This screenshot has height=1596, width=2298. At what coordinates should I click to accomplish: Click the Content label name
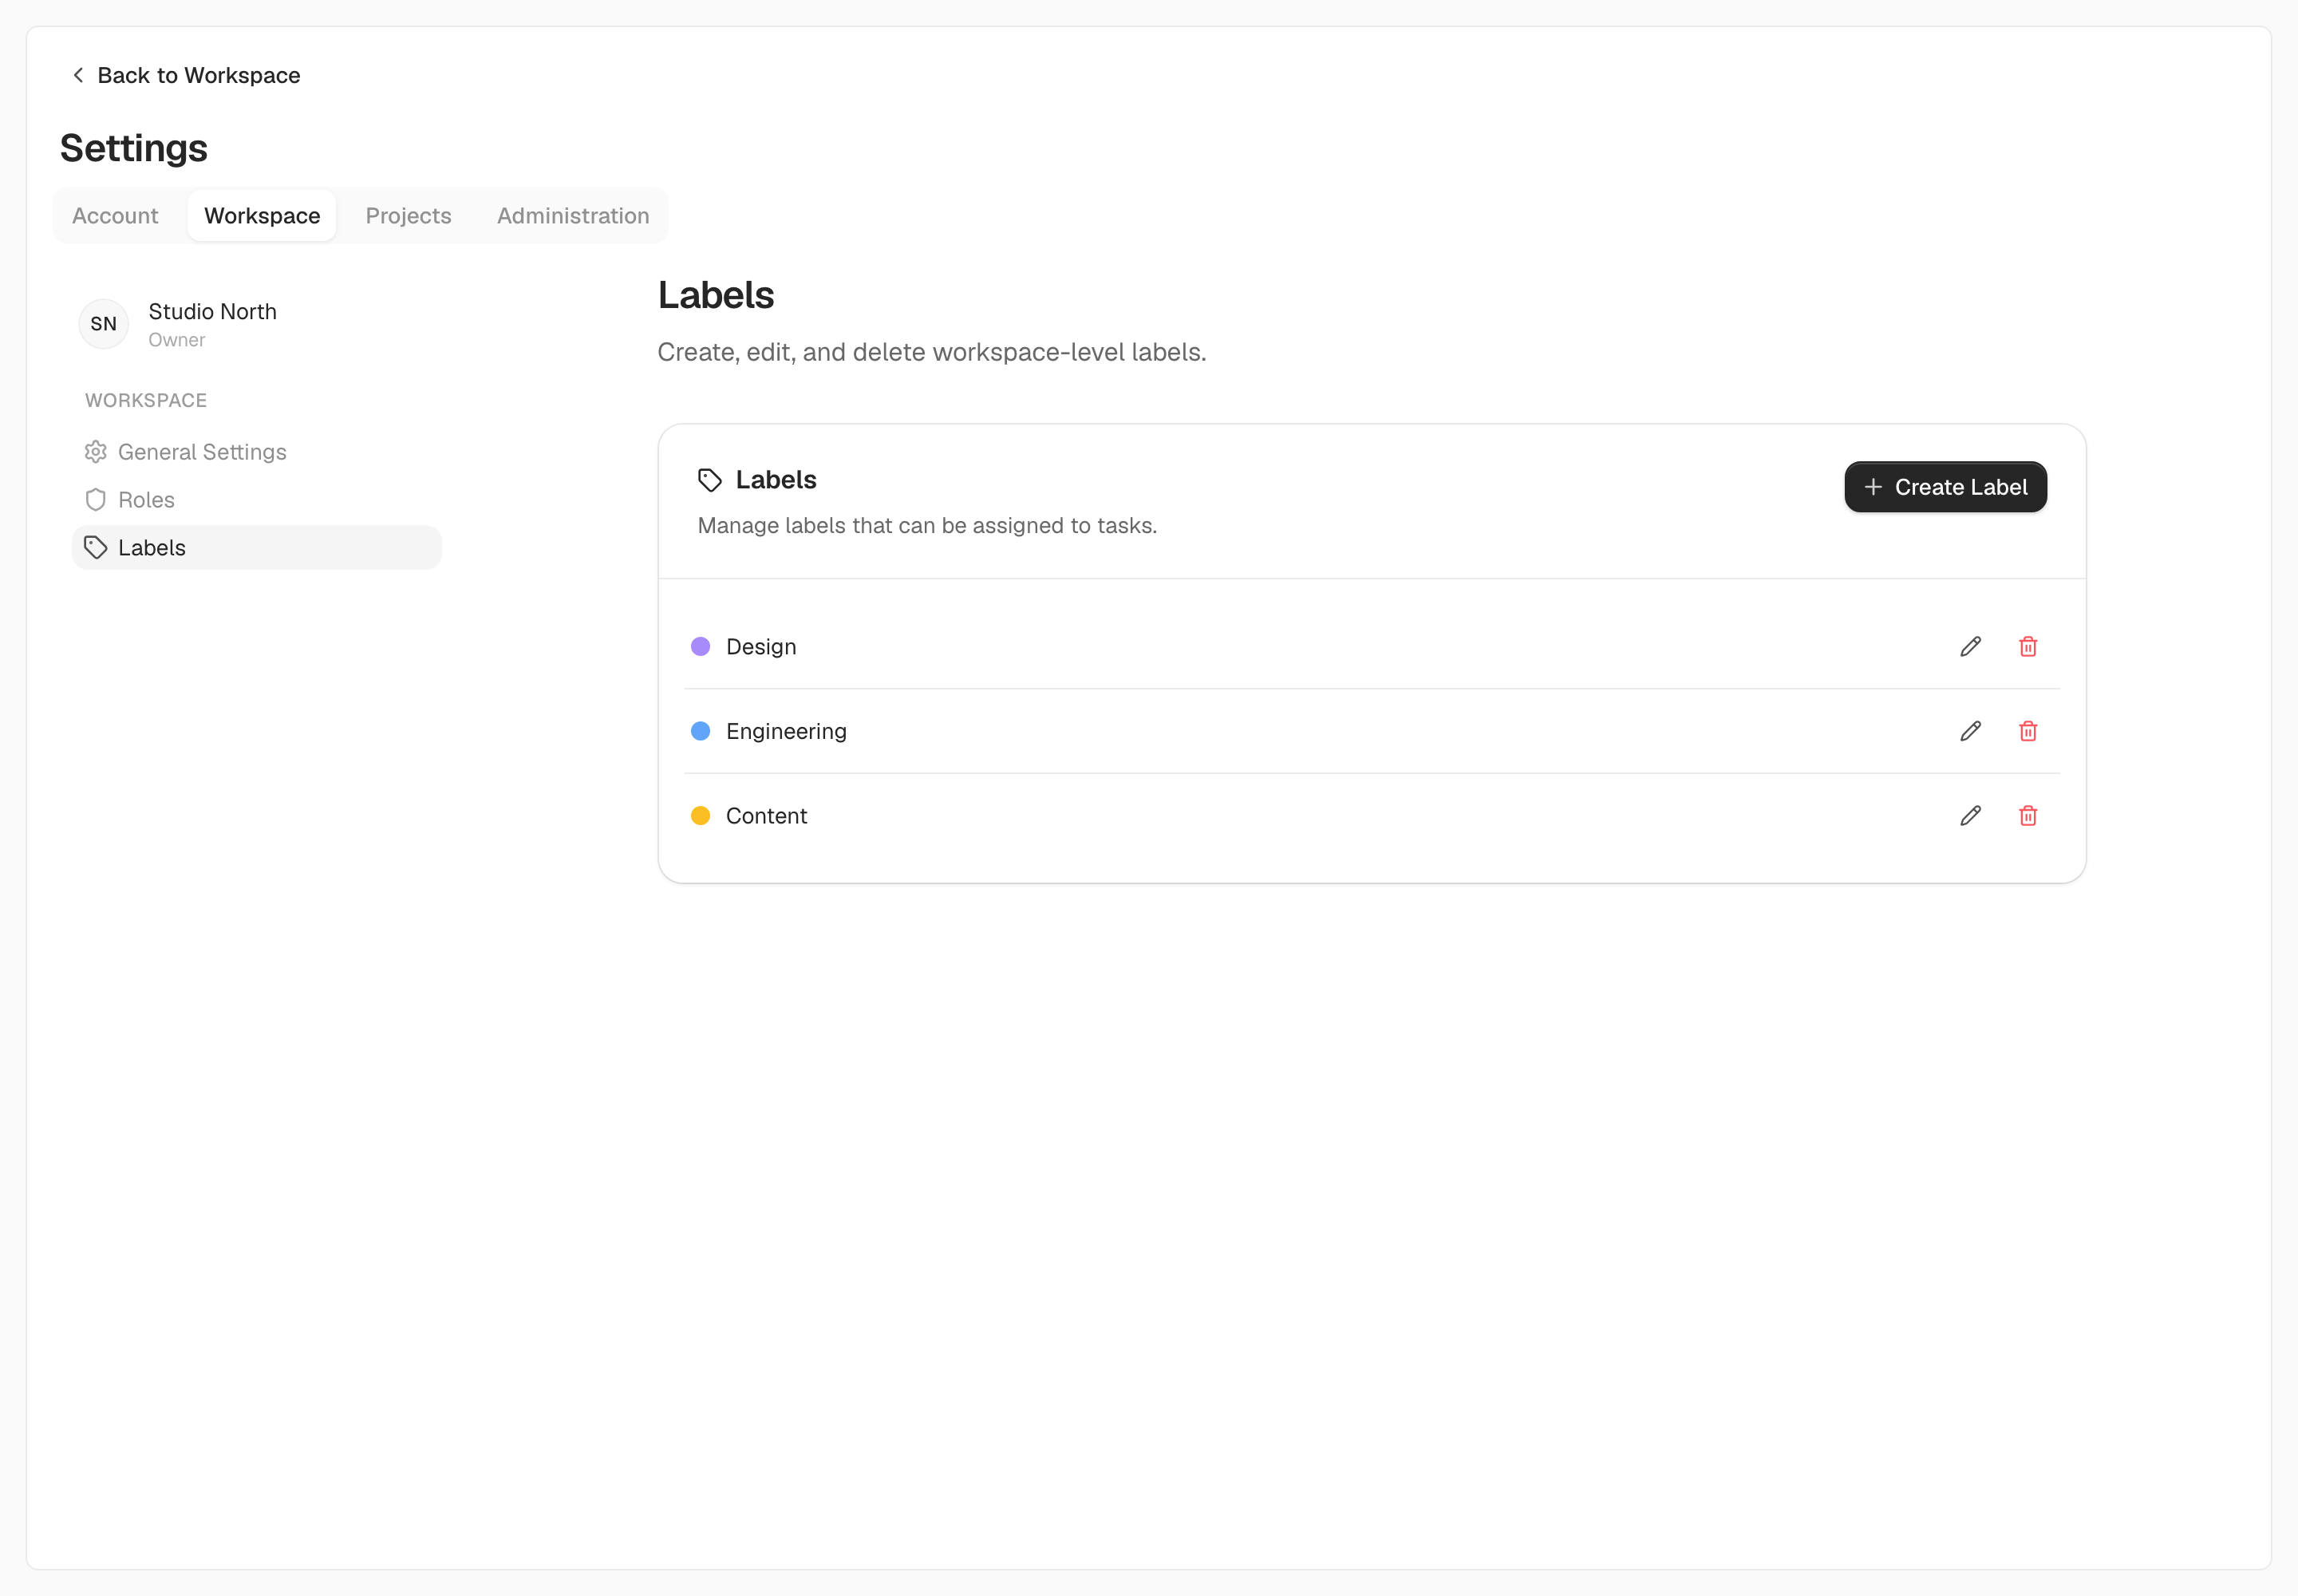[766, 816]
